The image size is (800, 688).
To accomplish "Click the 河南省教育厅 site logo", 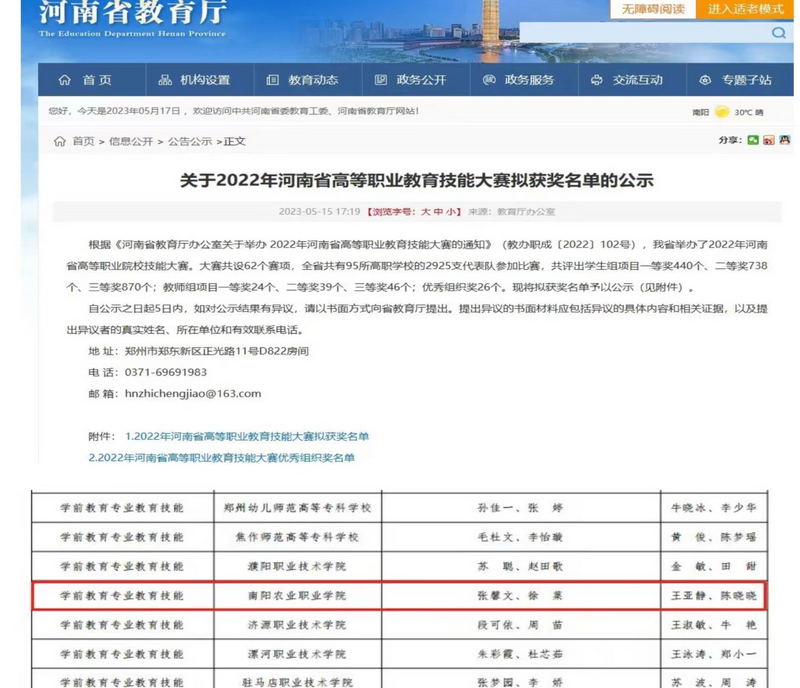I will click(x=133, y=18).
